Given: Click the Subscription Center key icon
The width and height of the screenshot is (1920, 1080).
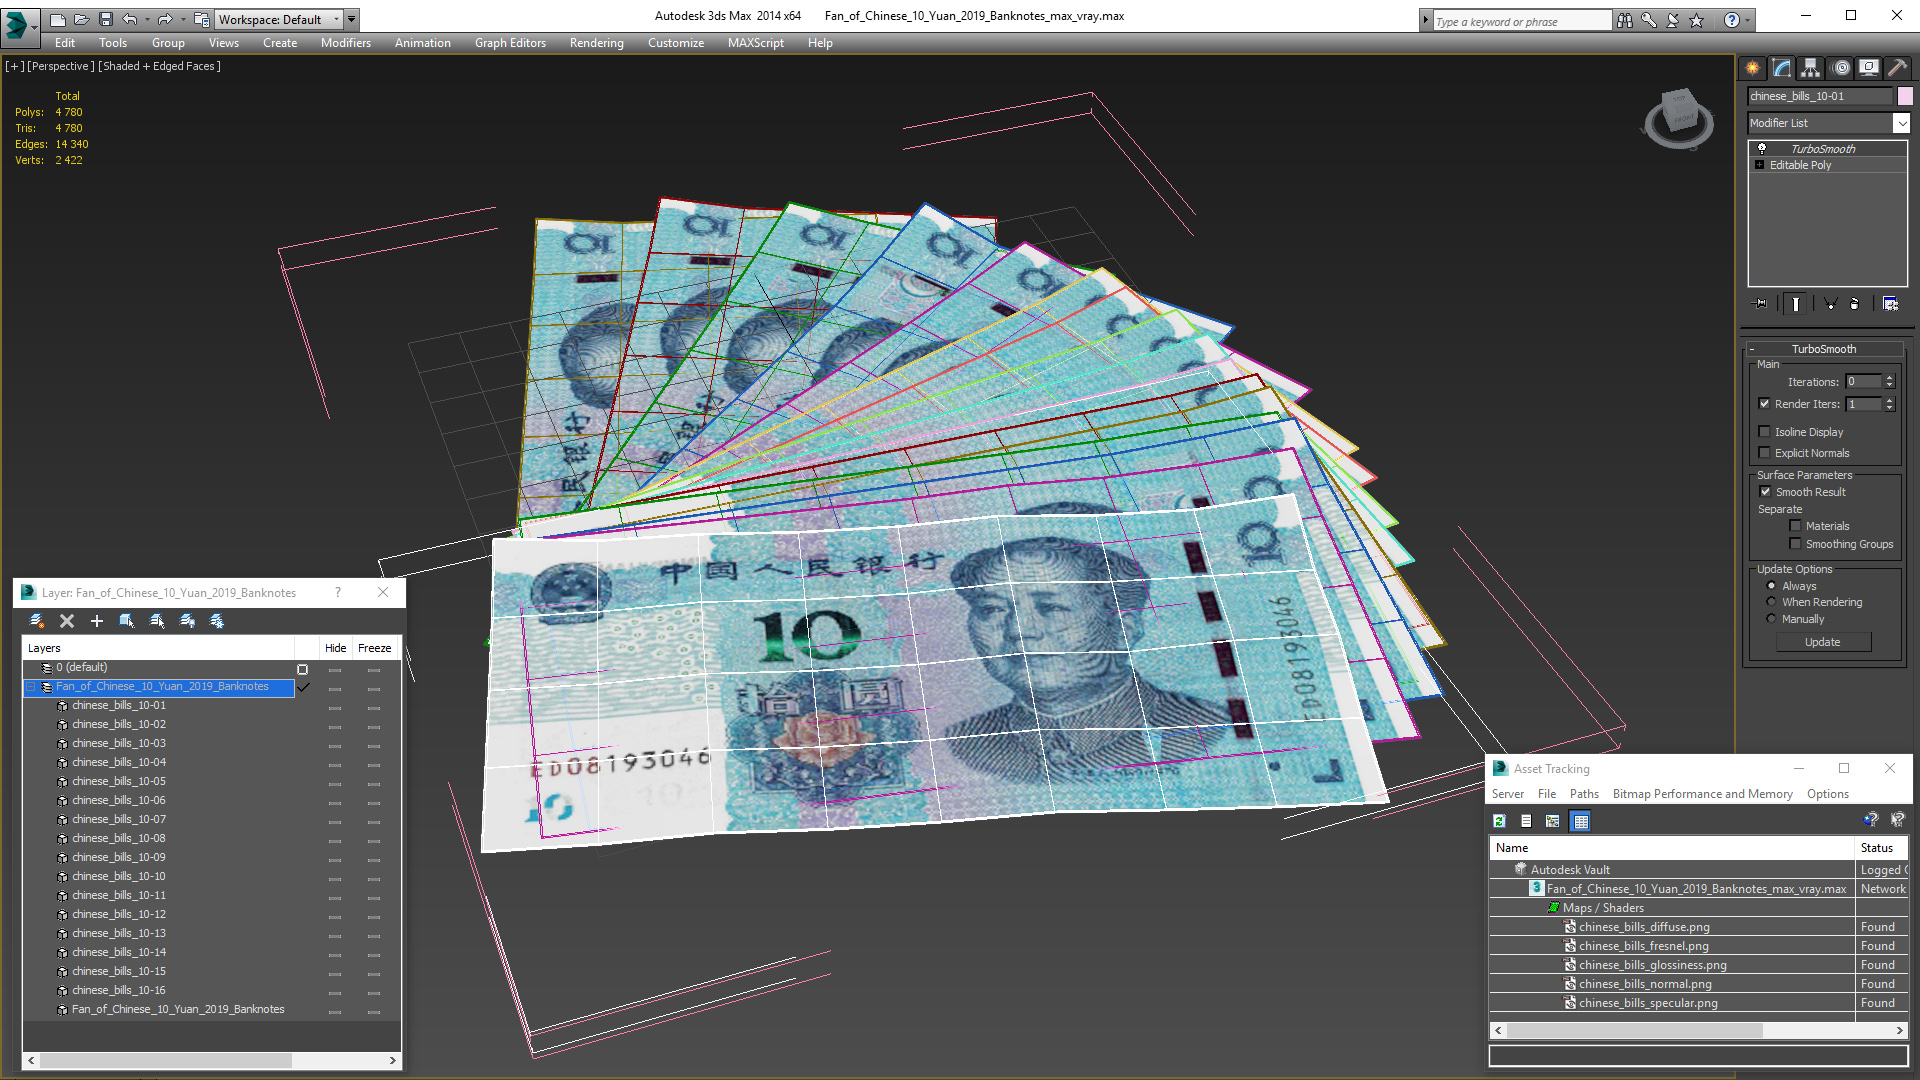Looking at the screenshot, I should tap(1649, 20).
